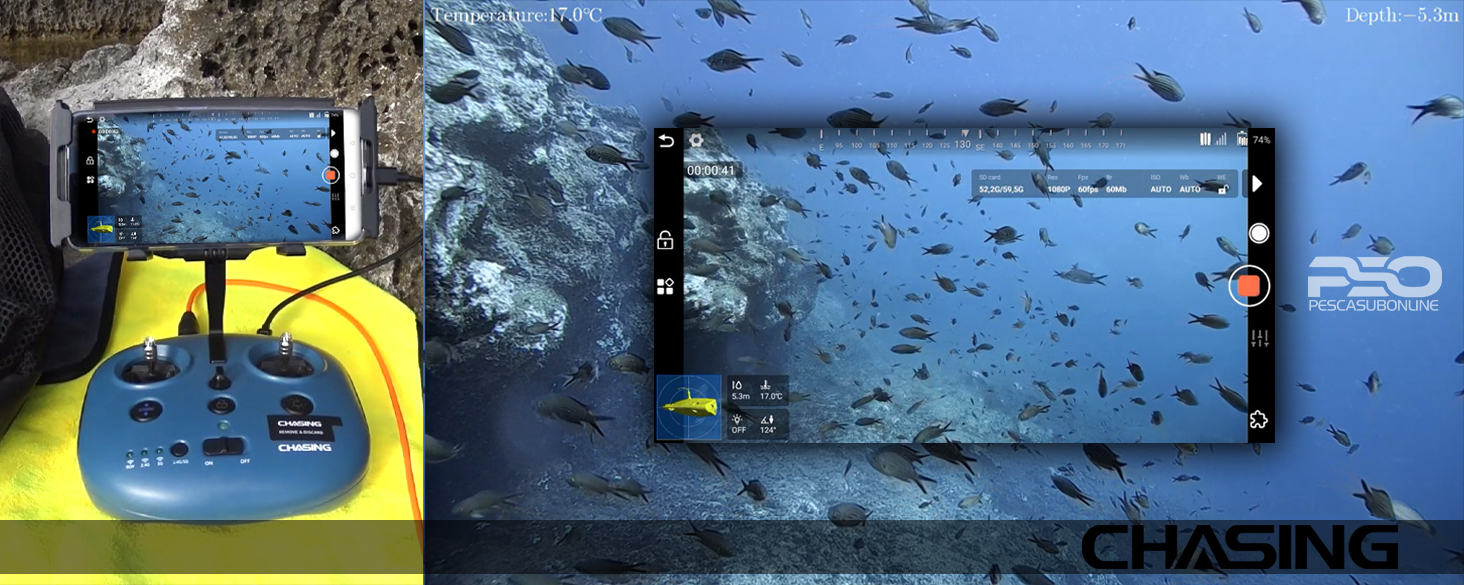Screen dimensions: 1464x585
Task: Stop recording with the red square button
Action: point(1249,286)
